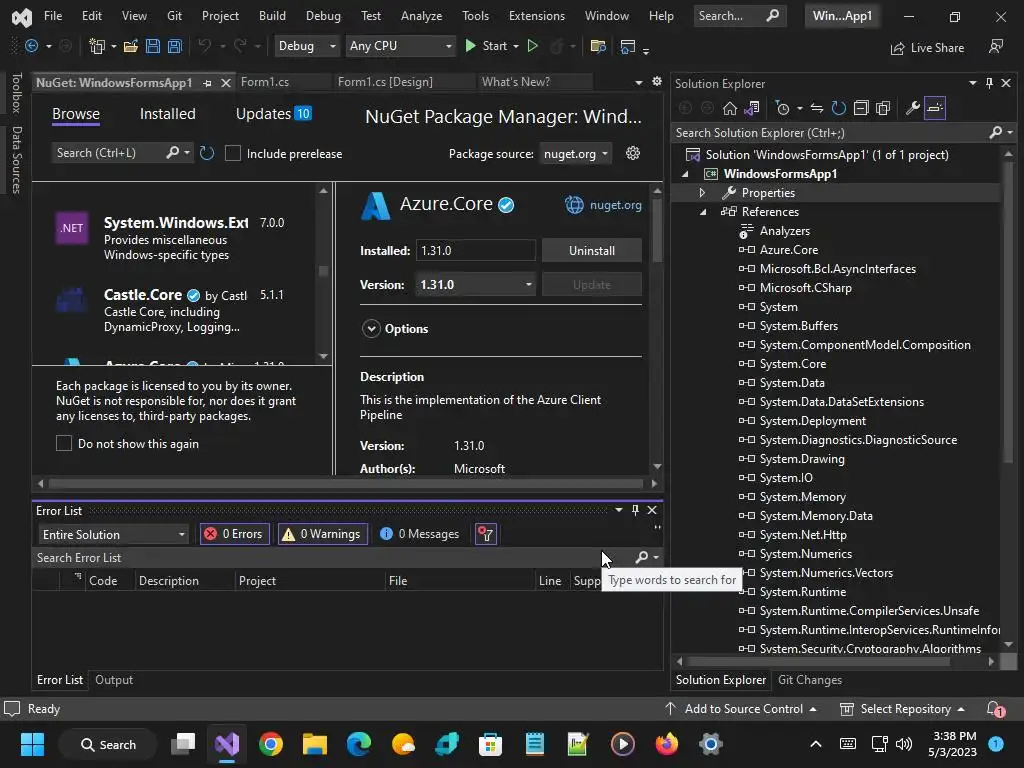1024x768 pixels.
Task: Click Collapse All icon in Solution Explorer
Action: (x=861, y=108)
